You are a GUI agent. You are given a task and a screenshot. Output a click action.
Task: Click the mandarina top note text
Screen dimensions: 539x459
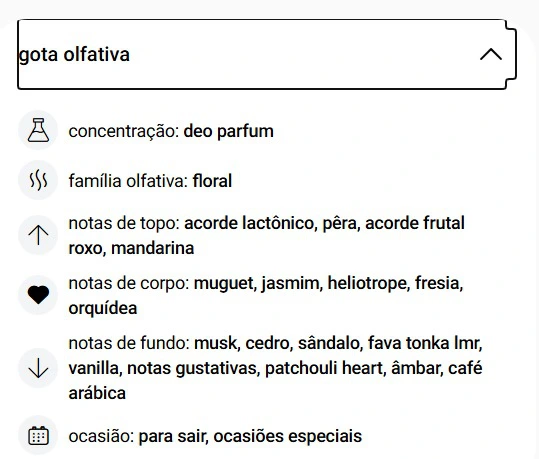[x=153, y=248]
